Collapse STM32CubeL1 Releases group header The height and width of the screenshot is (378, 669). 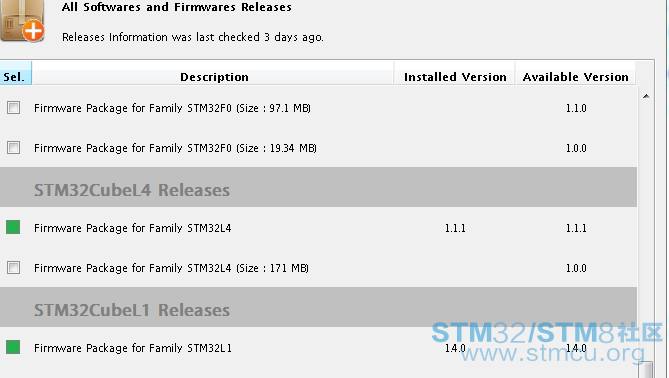point(318,307)
